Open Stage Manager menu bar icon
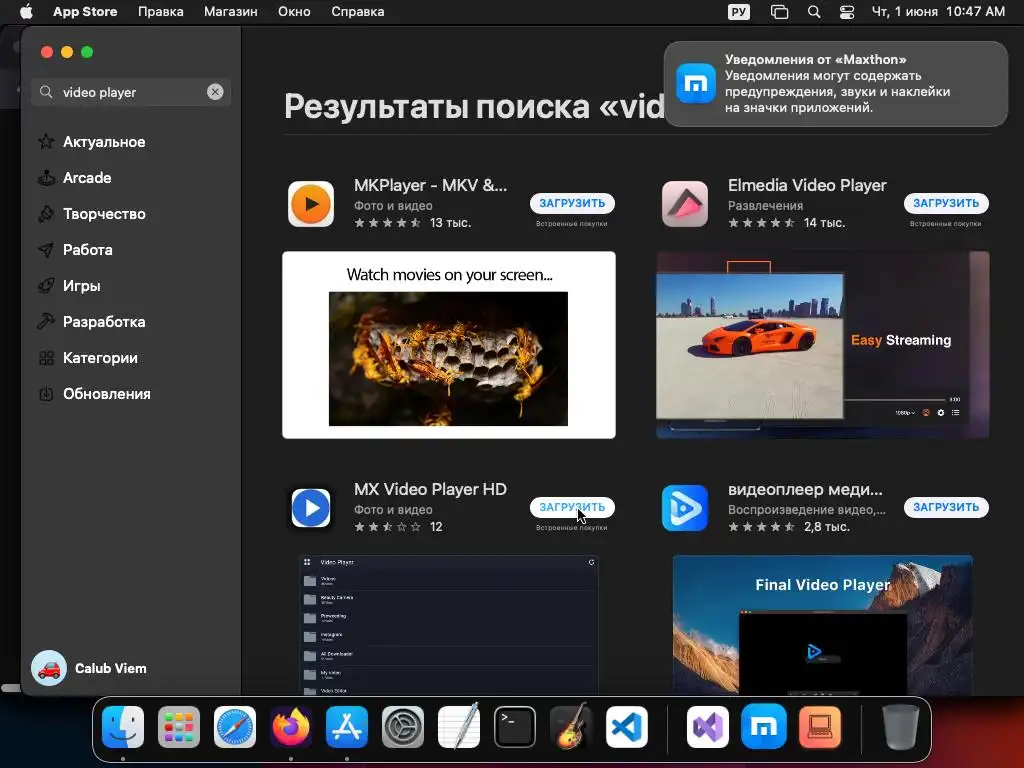The height and width of the screenshot is (768, 1024). tap(779, 12)
